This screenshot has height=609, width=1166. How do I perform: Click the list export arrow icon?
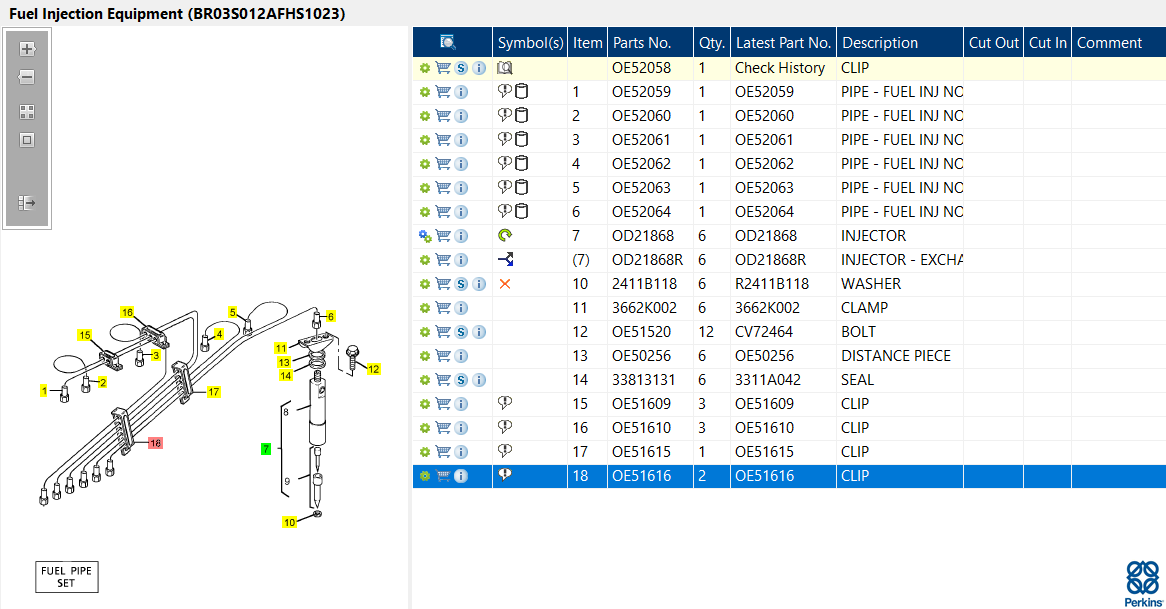pos(27,203)
